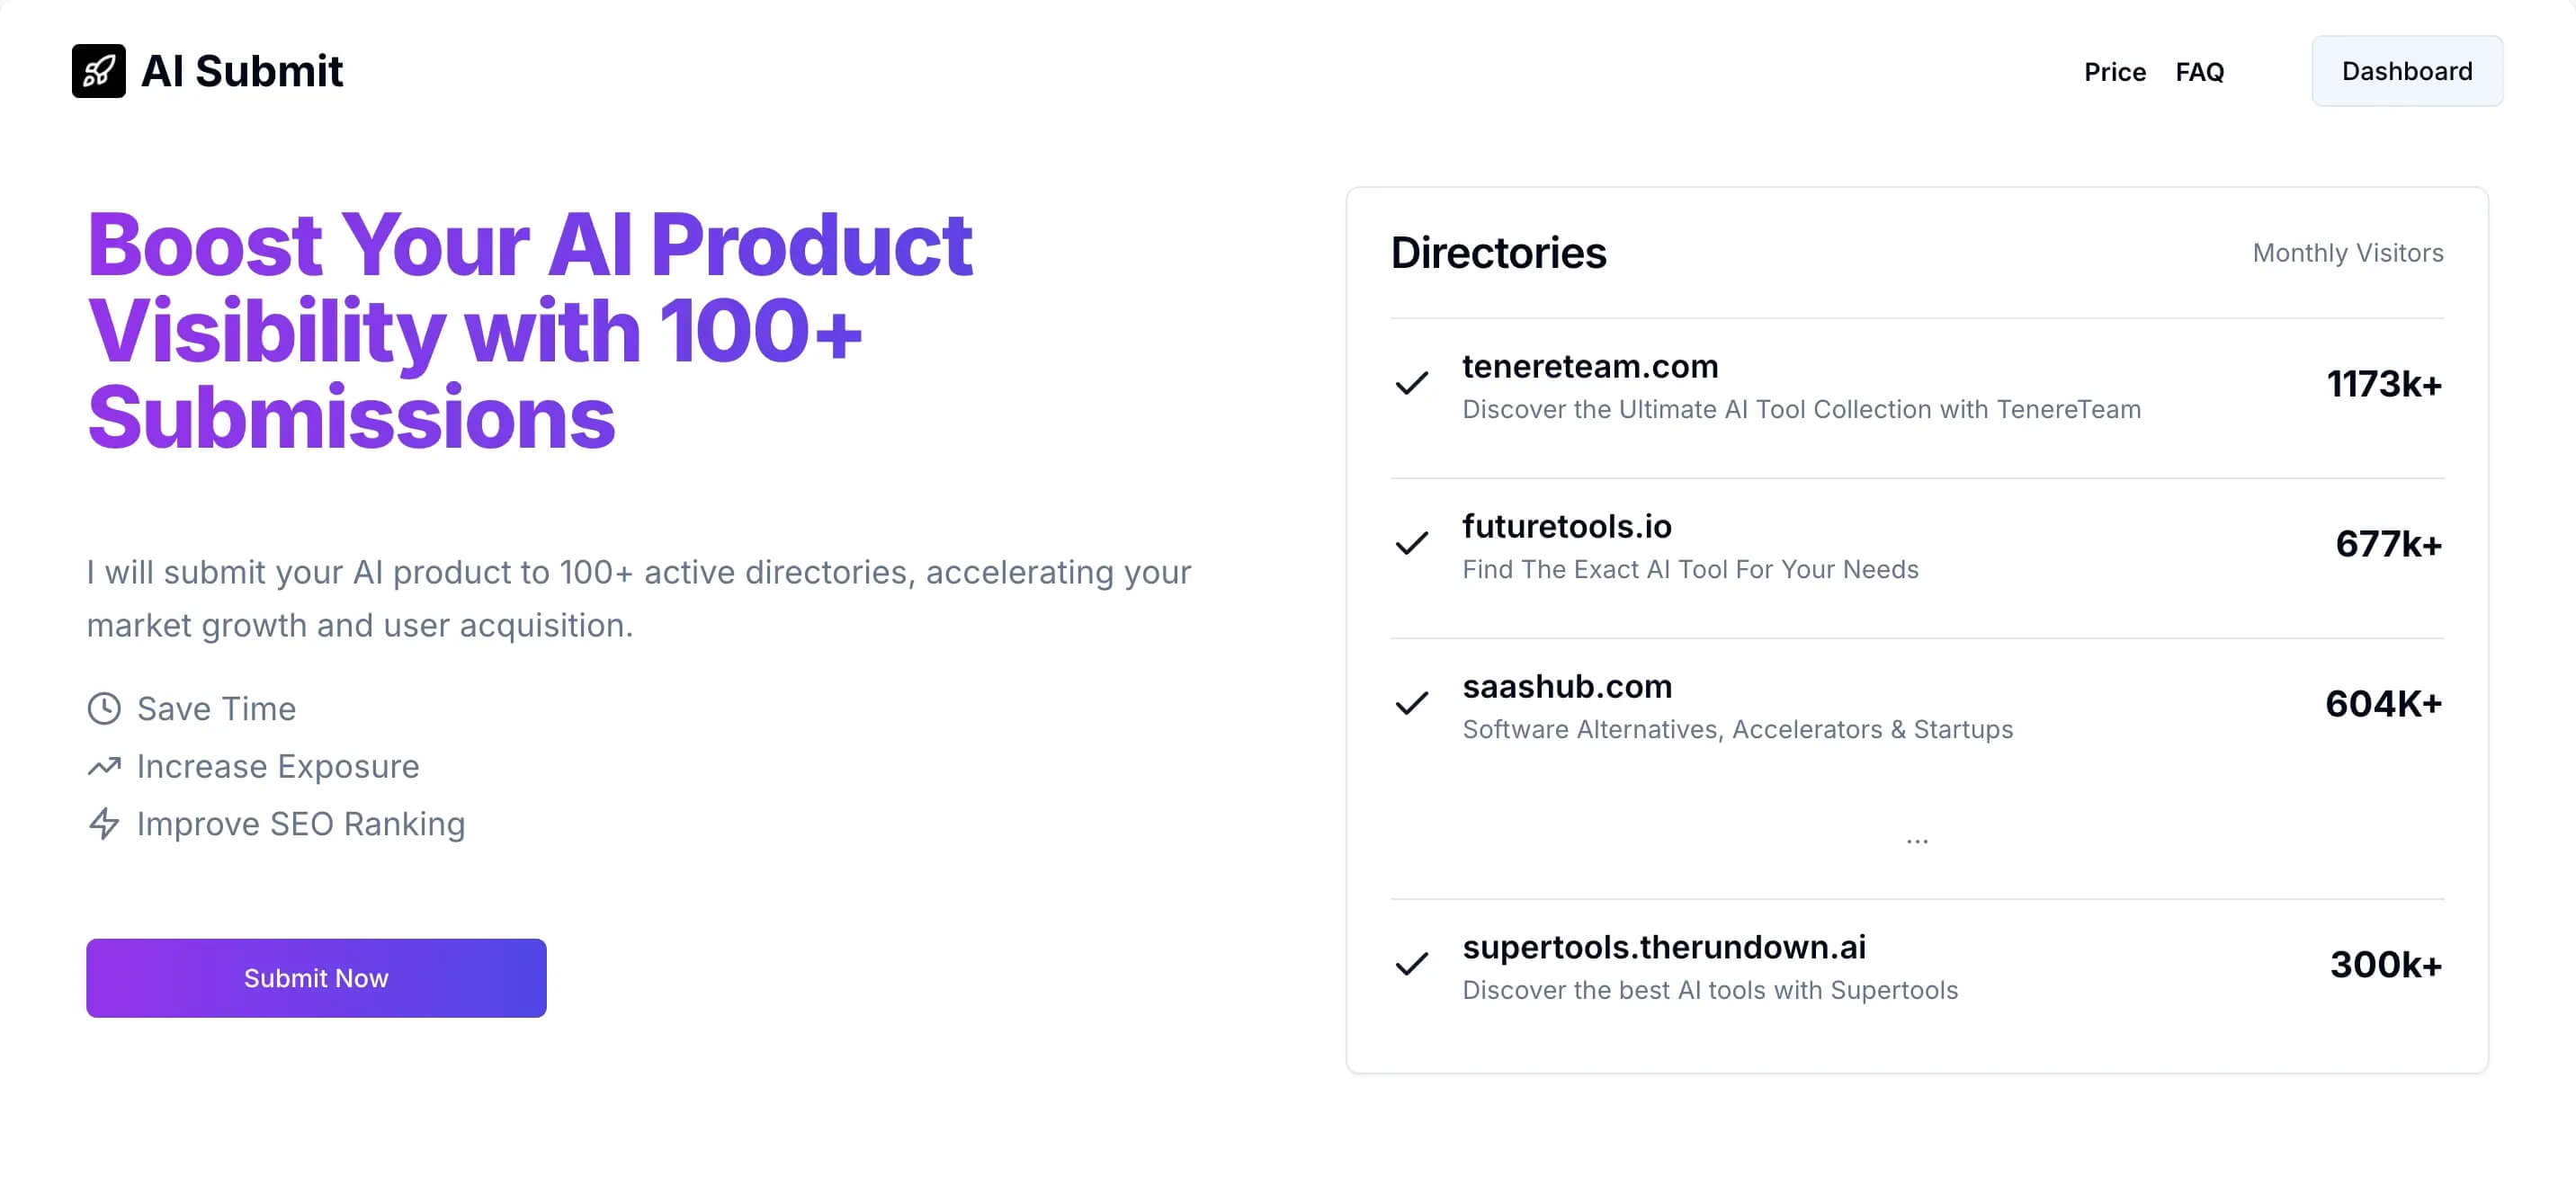The height and width of the screenshot is (1203, 2576).
Task: Select the Directories panel heading
Action: (x=1498, y=253)
